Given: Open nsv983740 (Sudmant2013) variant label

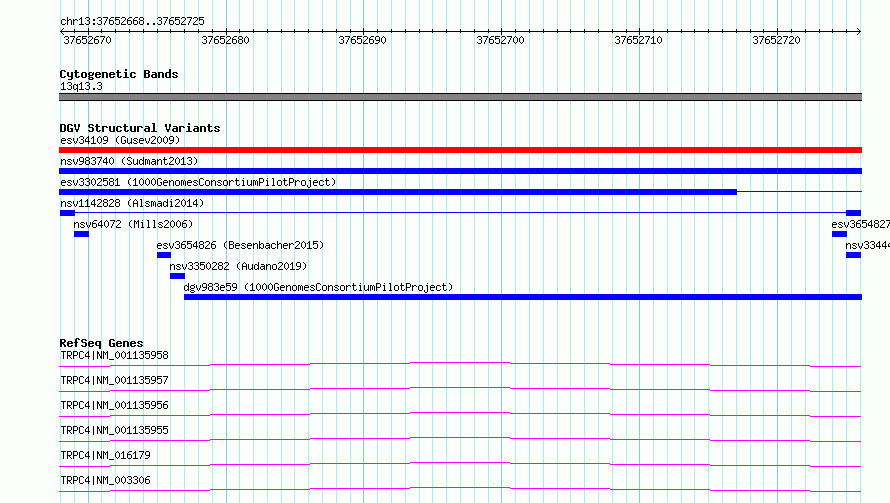Looking at the screenshot, I should coord(129,161).
